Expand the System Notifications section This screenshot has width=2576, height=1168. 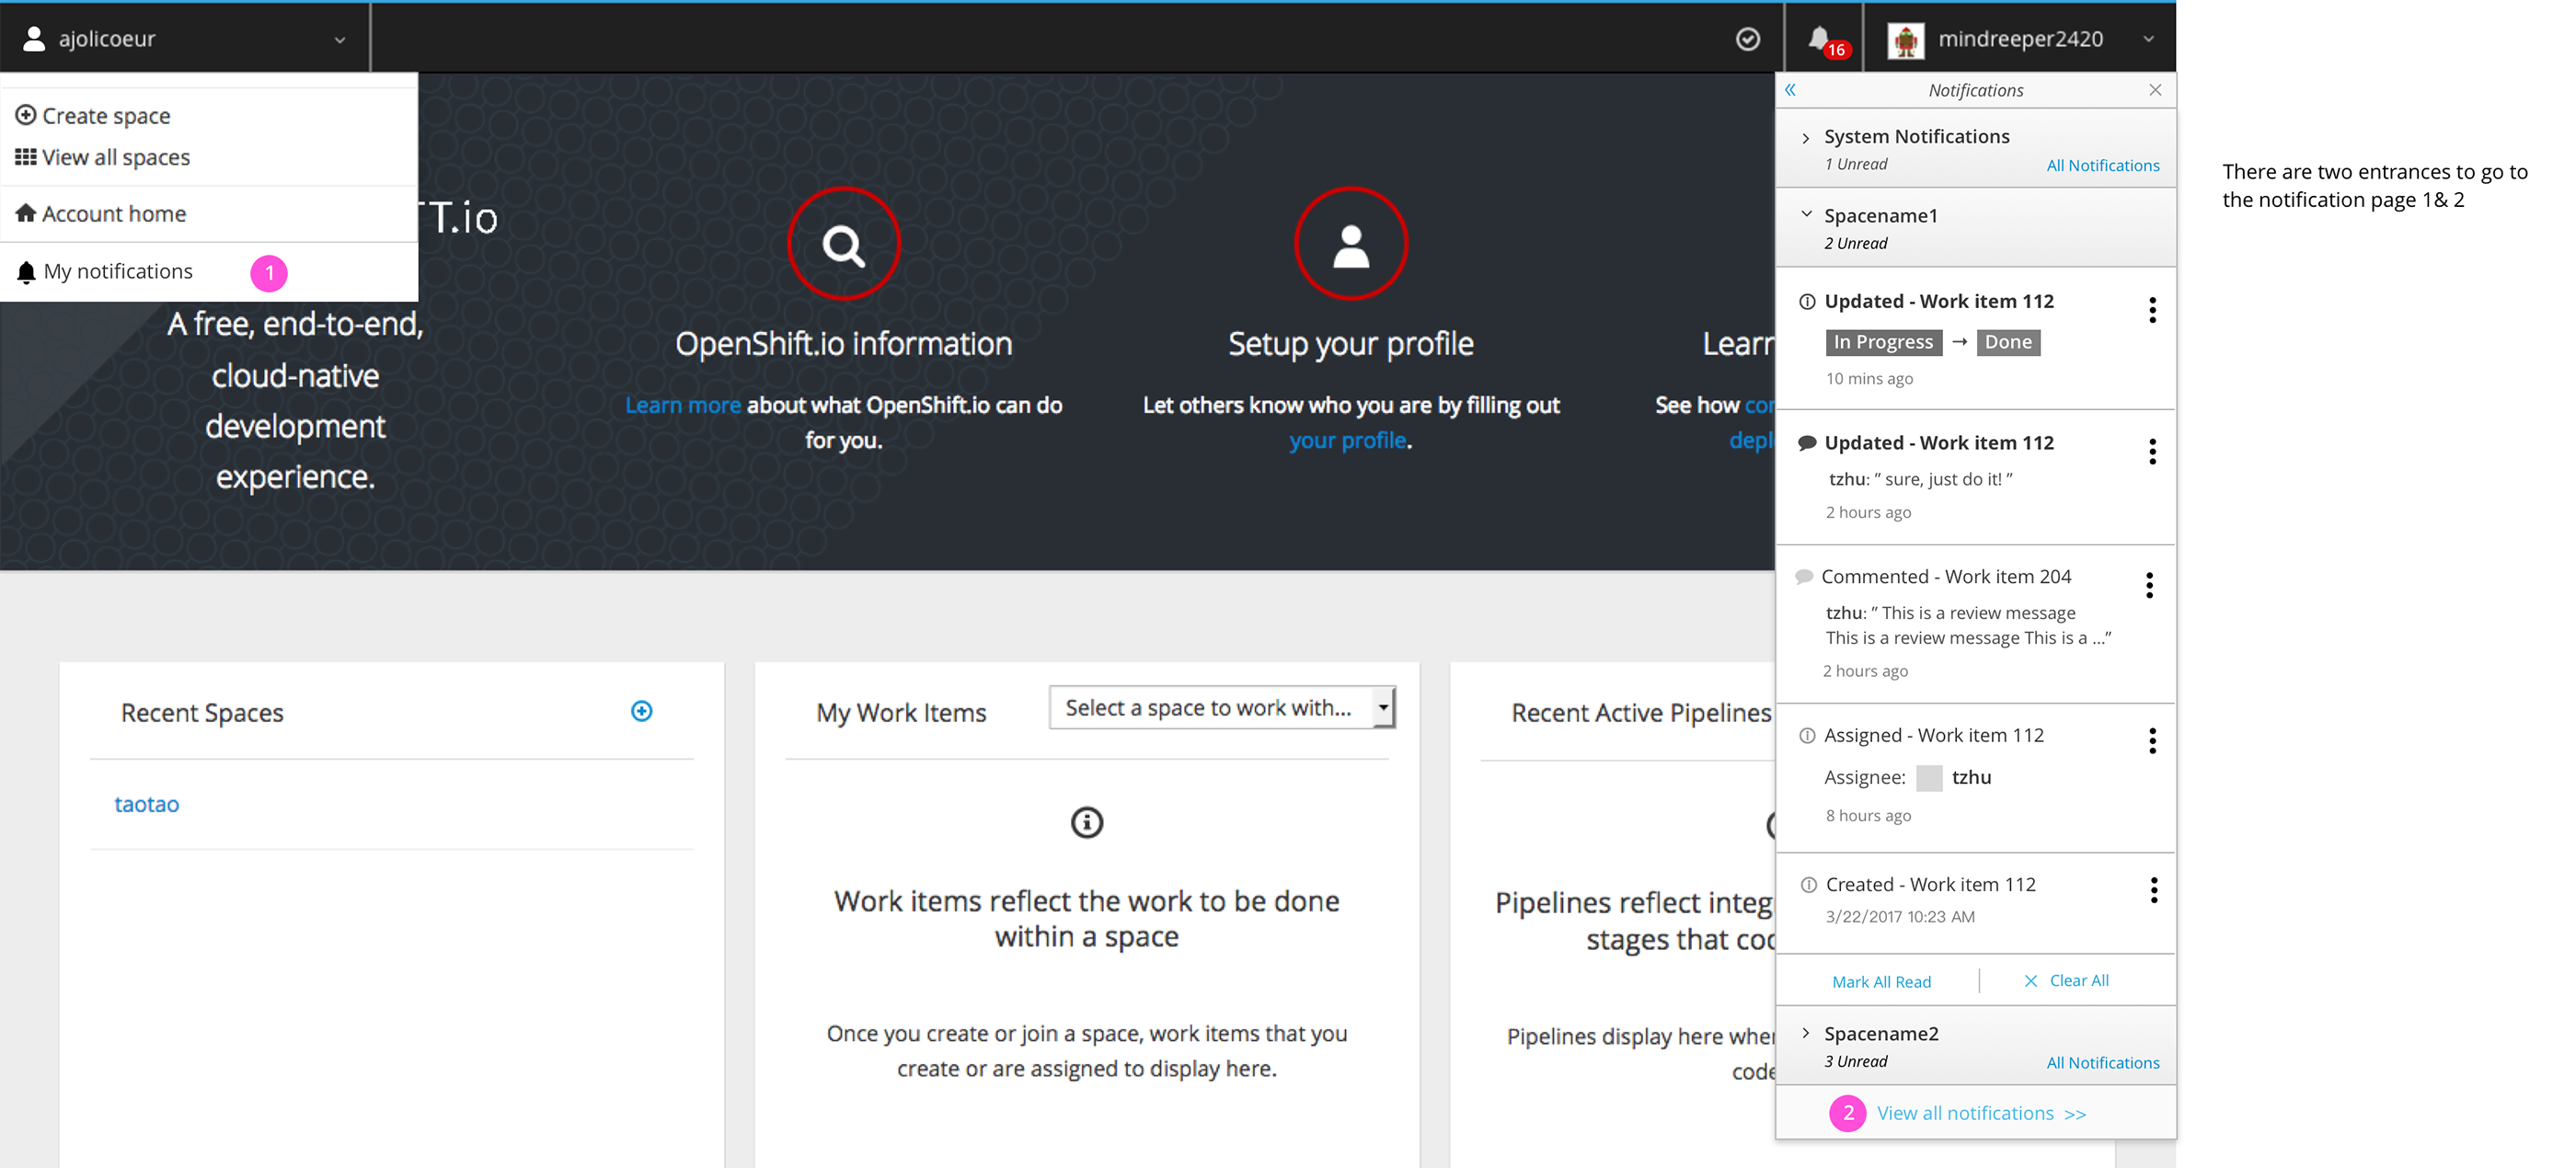coord(1807,136)
